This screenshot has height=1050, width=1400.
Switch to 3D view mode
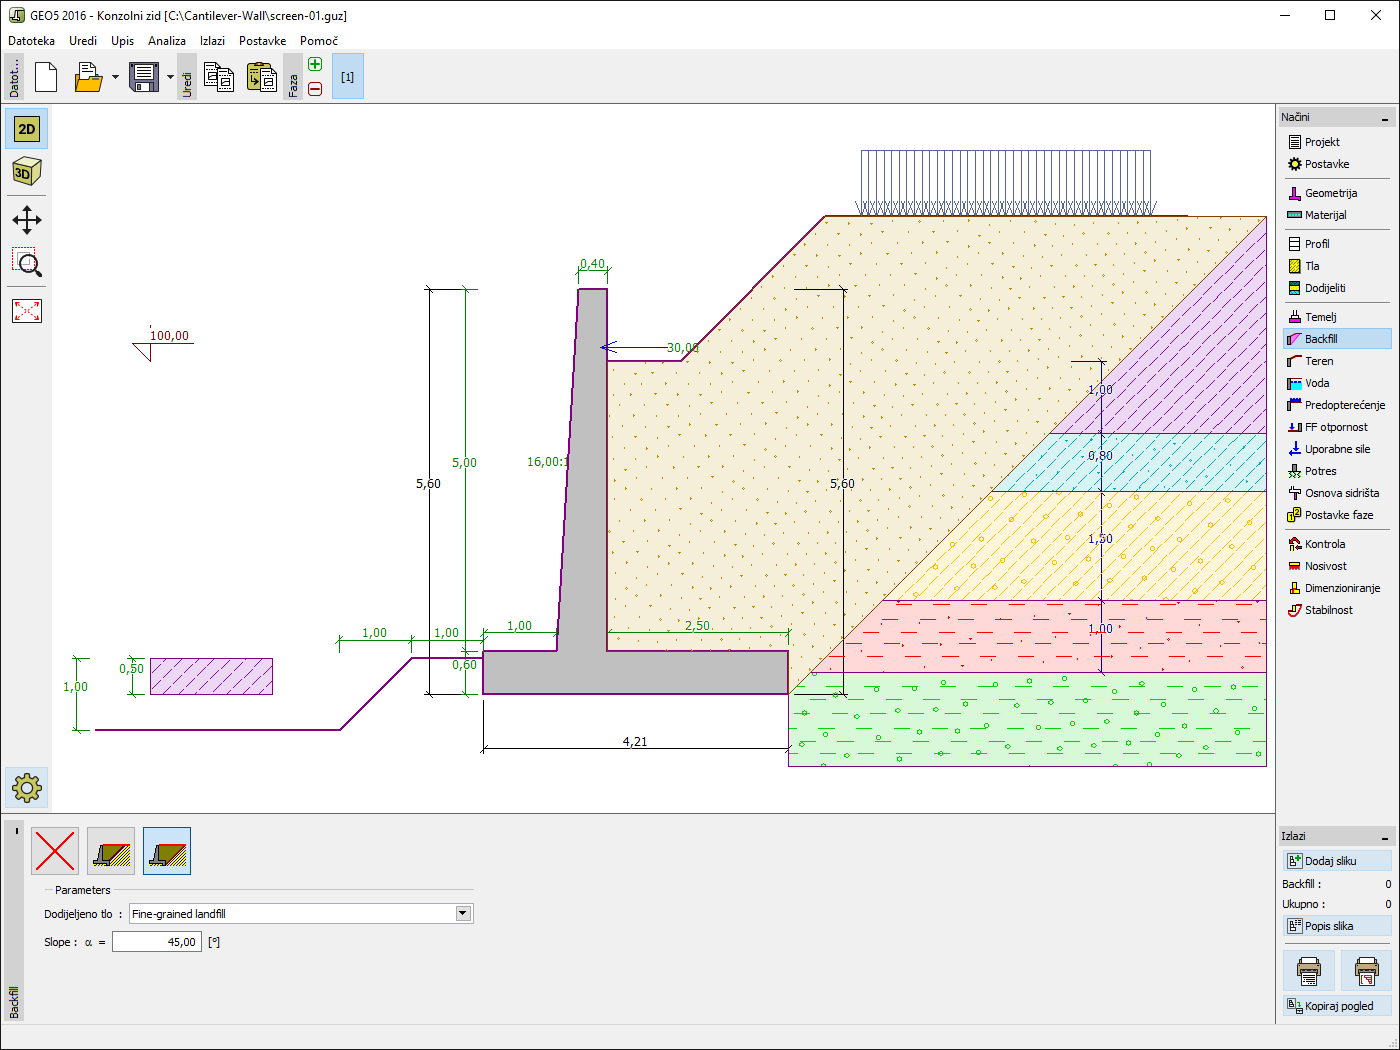click(x=27, y=172)
